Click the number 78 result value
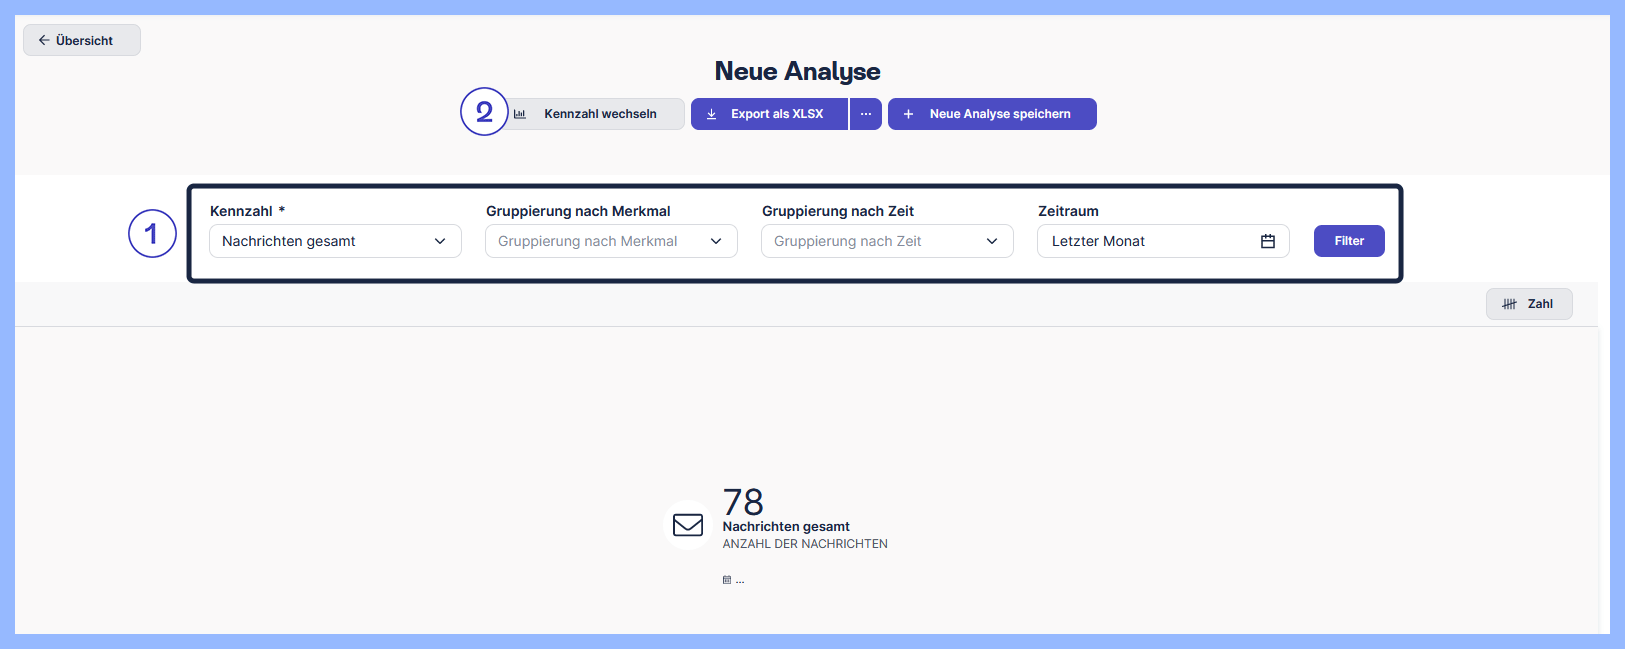The height and width of the screenshot is (649, 1625). coord(743,501)
